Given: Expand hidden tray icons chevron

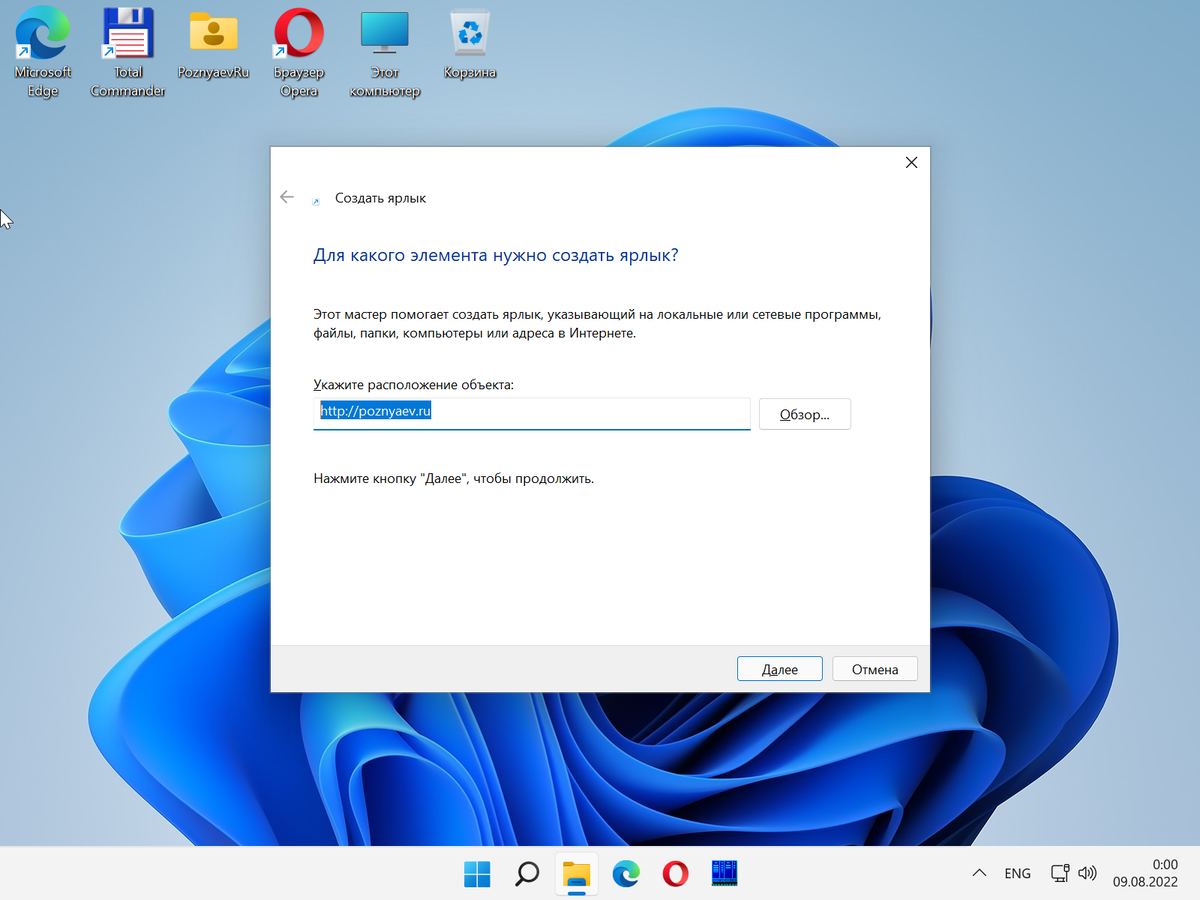Looking at the screenshot, I should [979, 874].
